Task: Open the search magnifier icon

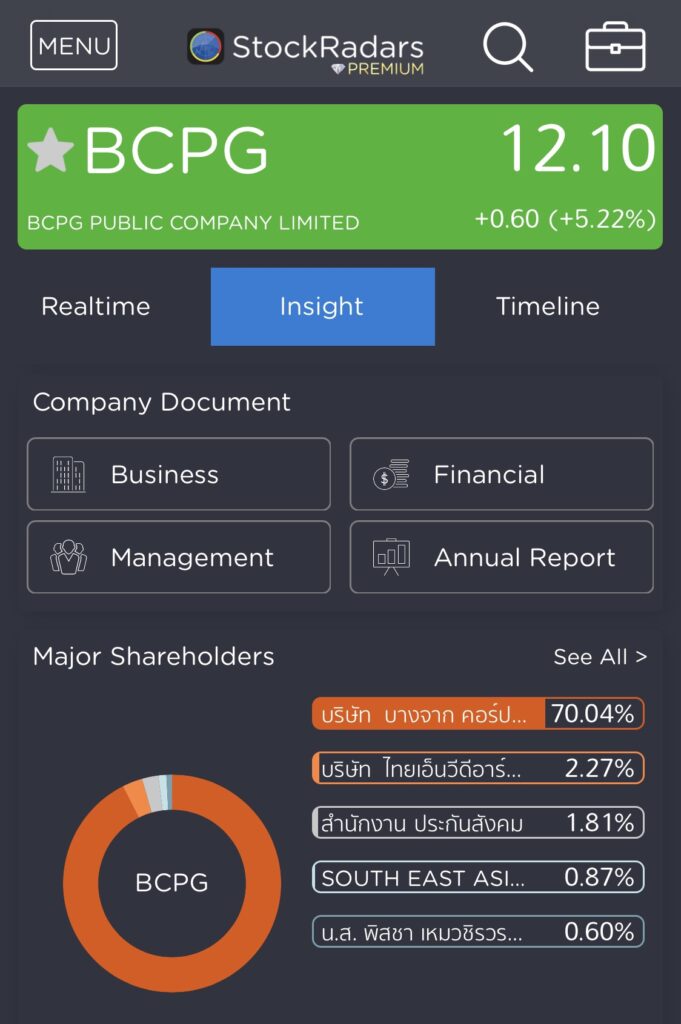Action: click(508, 47)
